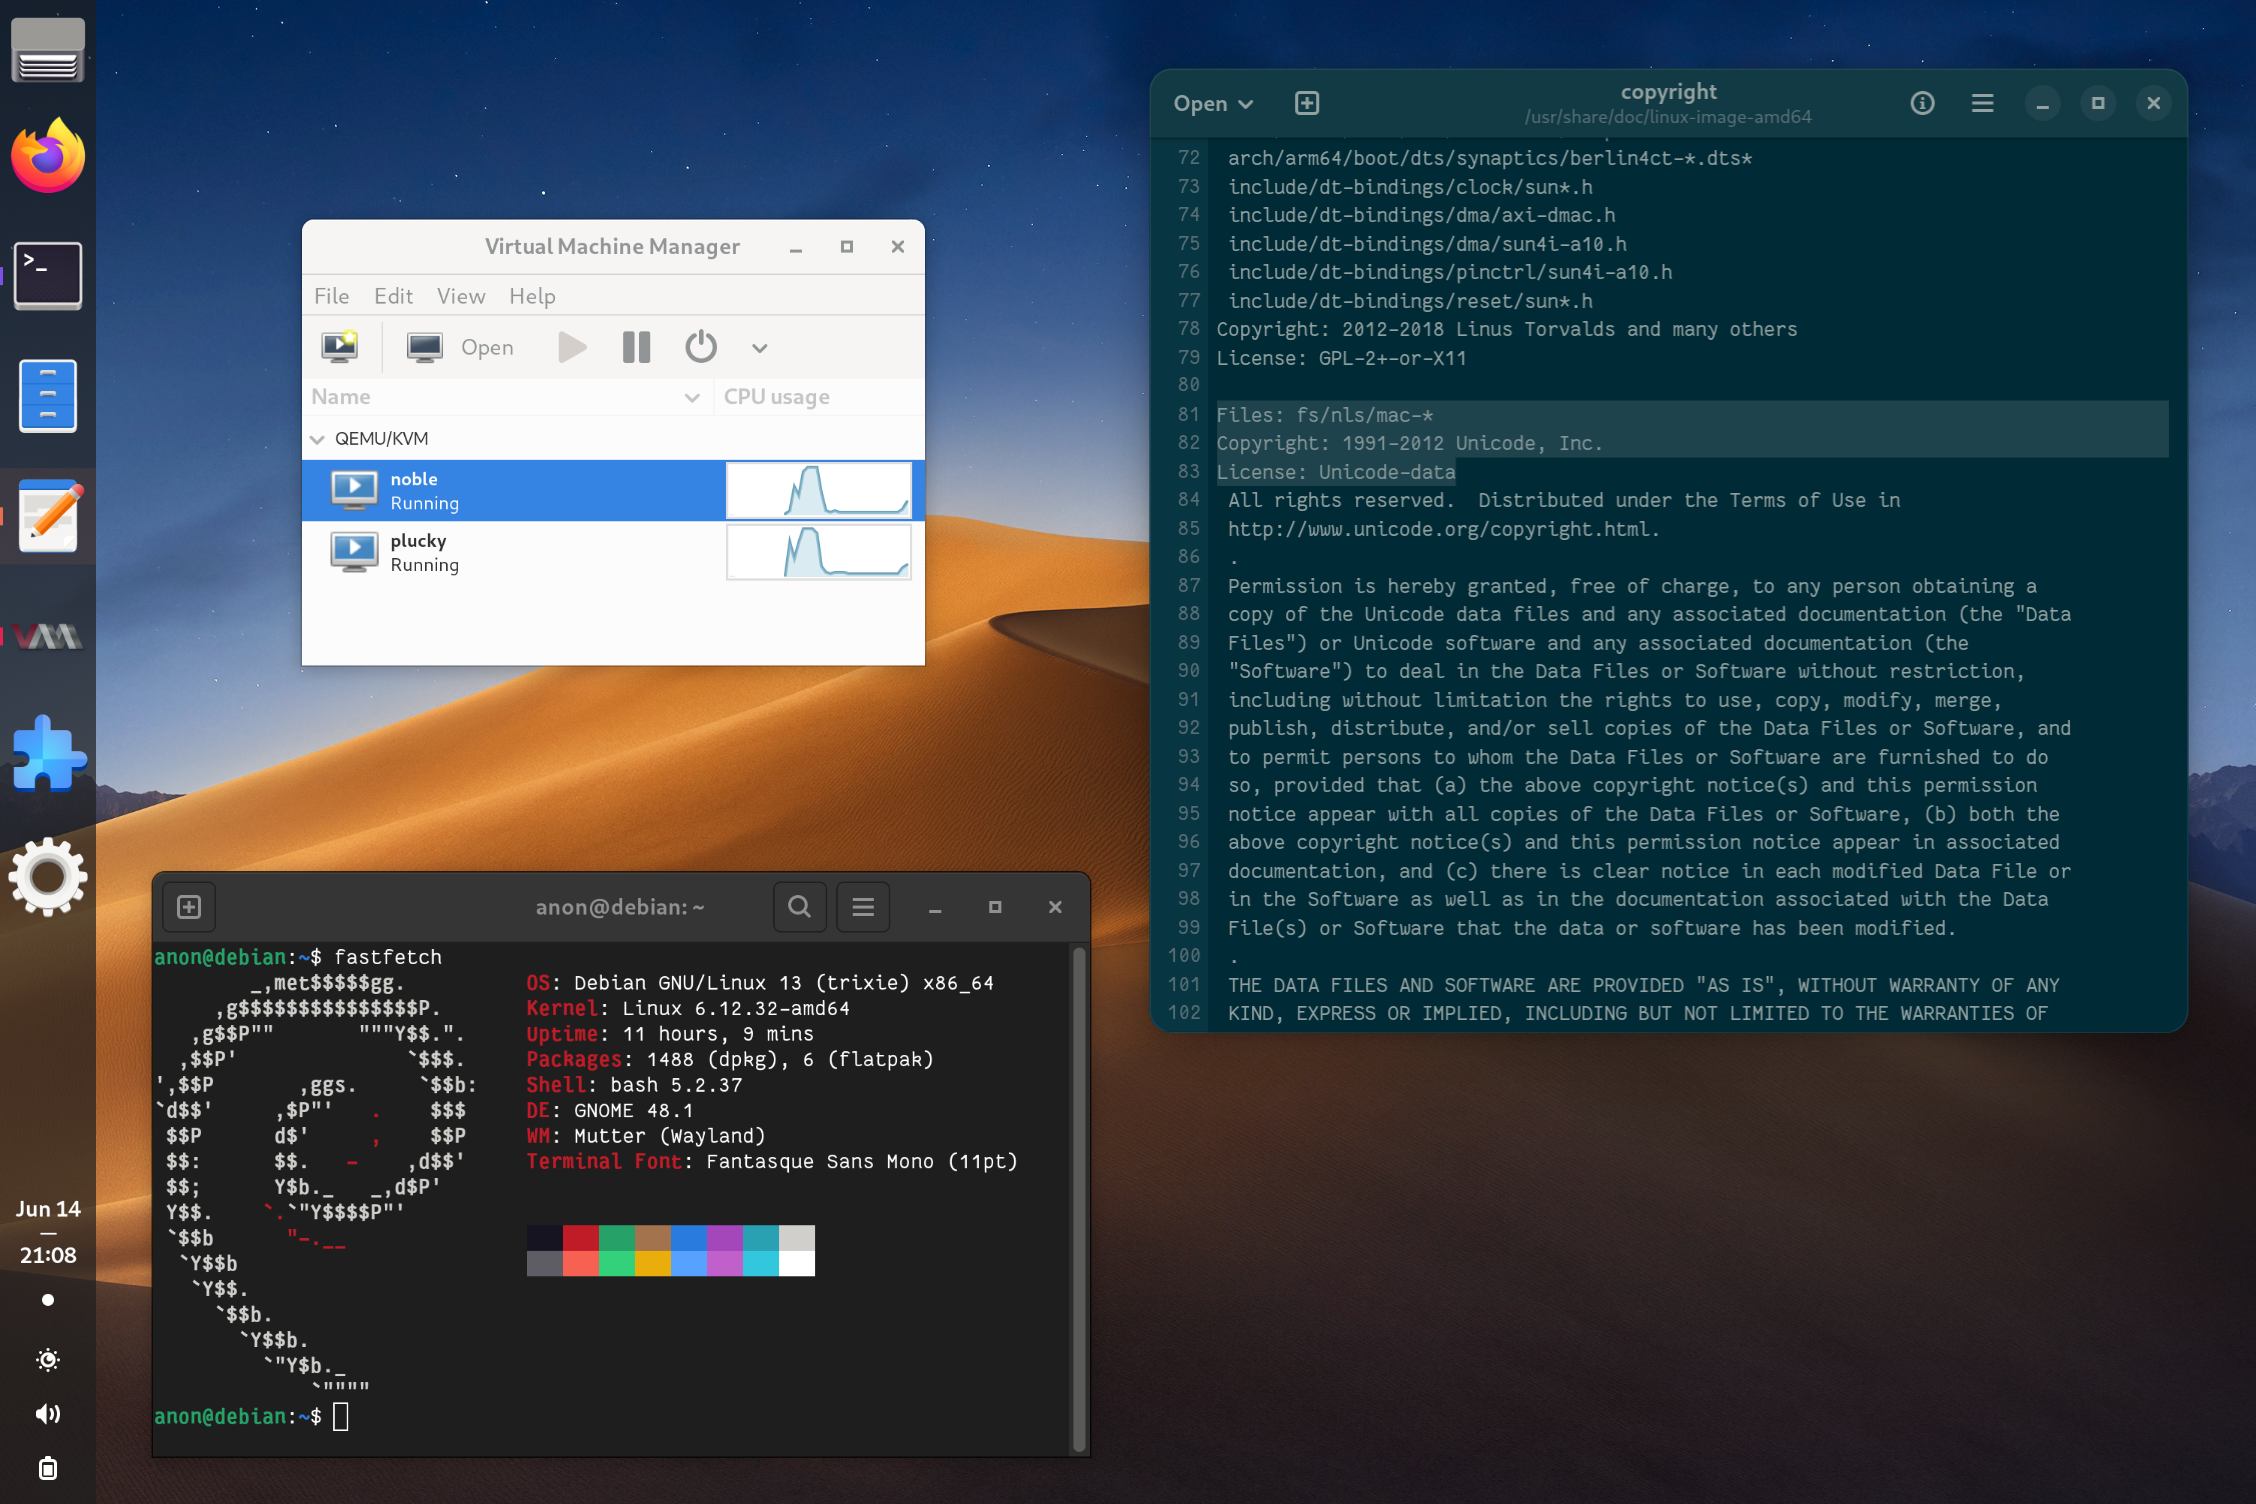
Task: Click the date and time clock in dock
Action: 48,1232
